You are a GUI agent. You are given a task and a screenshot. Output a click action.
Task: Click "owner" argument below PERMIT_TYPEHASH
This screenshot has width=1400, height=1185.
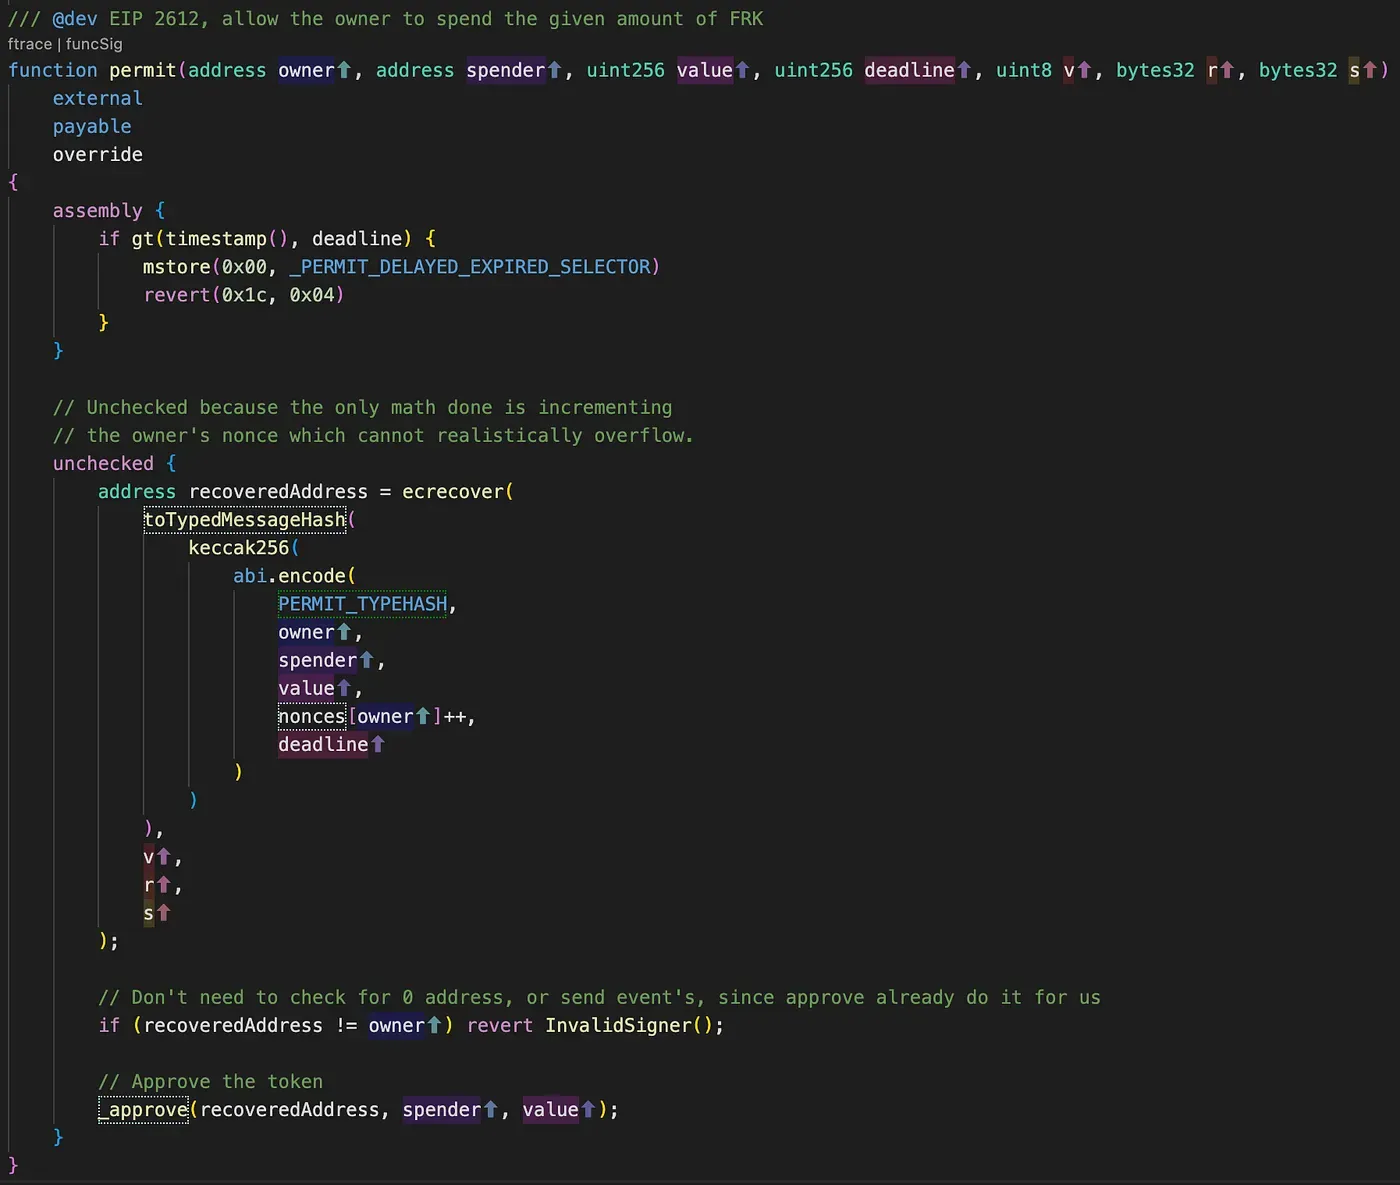pyautogui.click(x=306, y=632)
